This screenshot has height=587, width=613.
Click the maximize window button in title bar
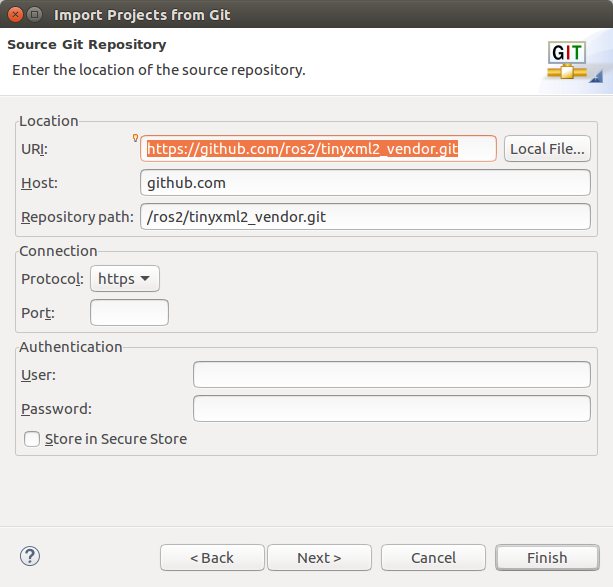pyautogui.click(x=35, y=14)
